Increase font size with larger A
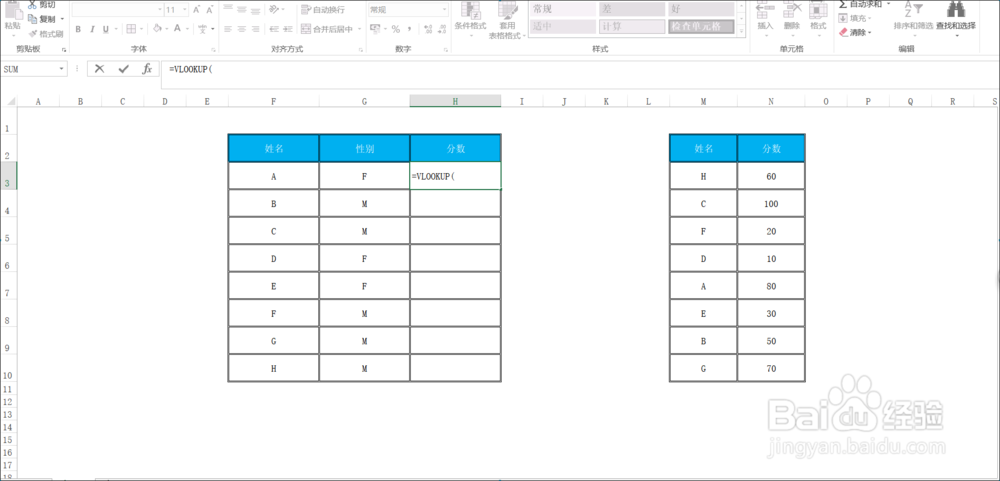The width and height of the screenshot is (1000, 481). tap(196, 10)
